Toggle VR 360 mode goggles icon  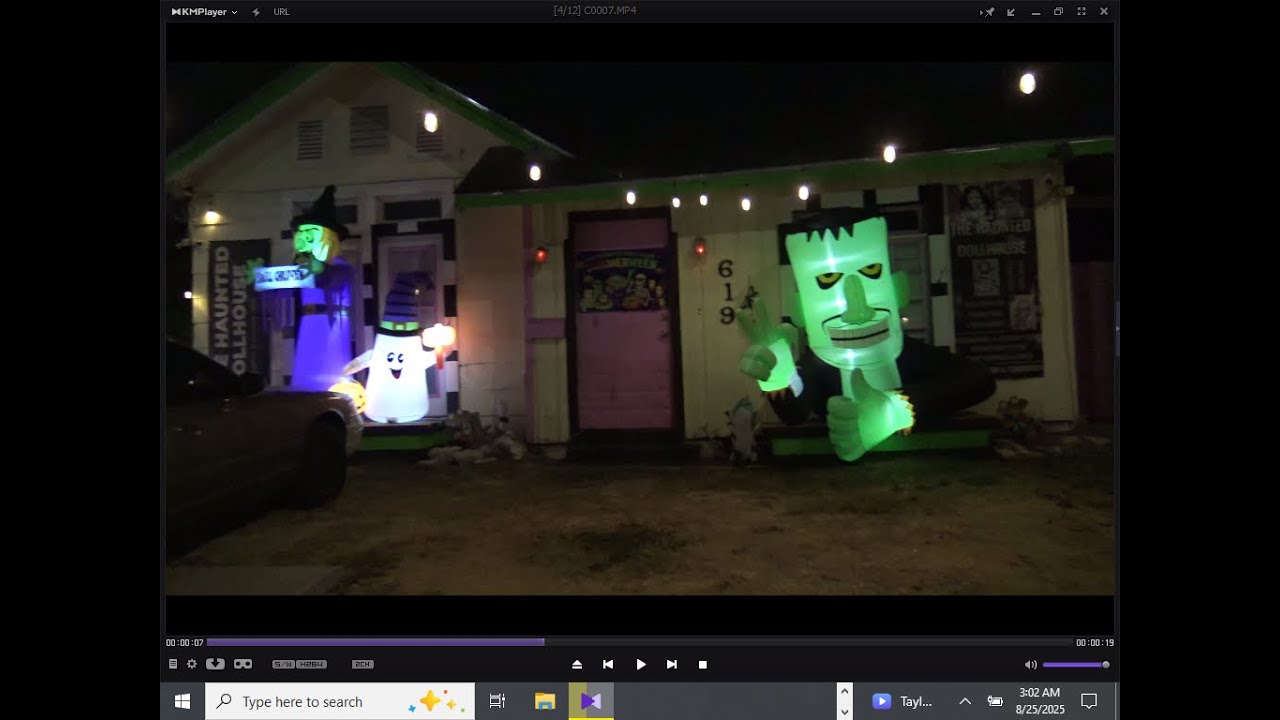click(243, 664)
